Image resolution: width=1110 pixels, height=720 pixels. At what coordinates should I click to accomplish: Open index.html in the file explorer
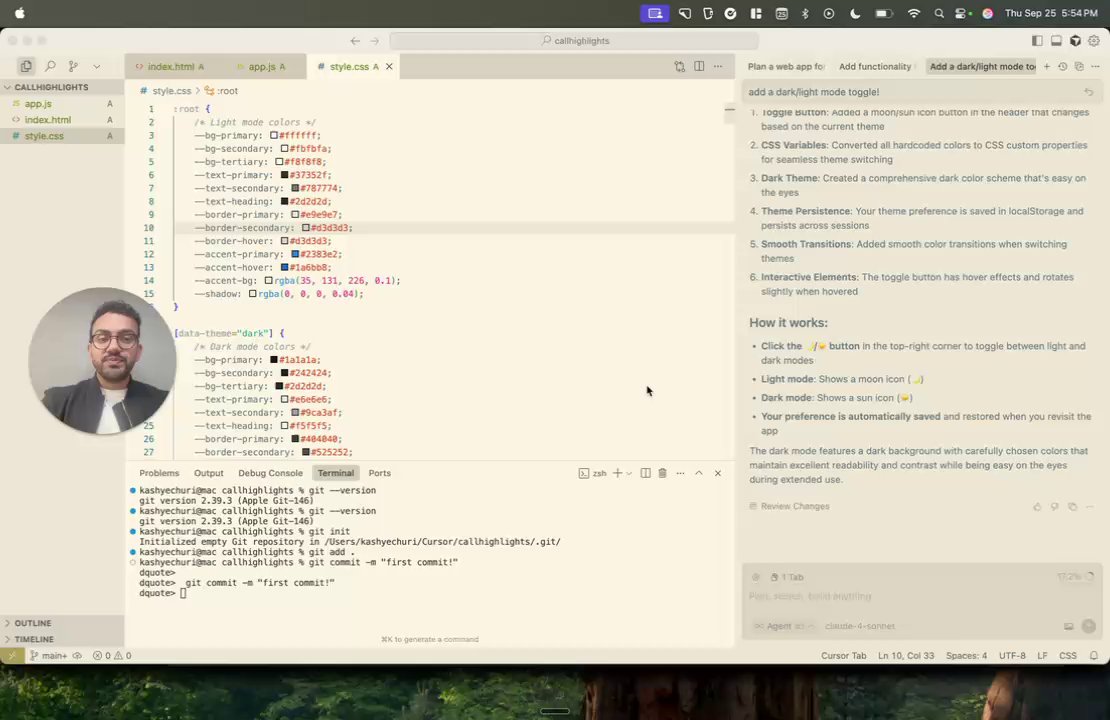pos(62,120)
